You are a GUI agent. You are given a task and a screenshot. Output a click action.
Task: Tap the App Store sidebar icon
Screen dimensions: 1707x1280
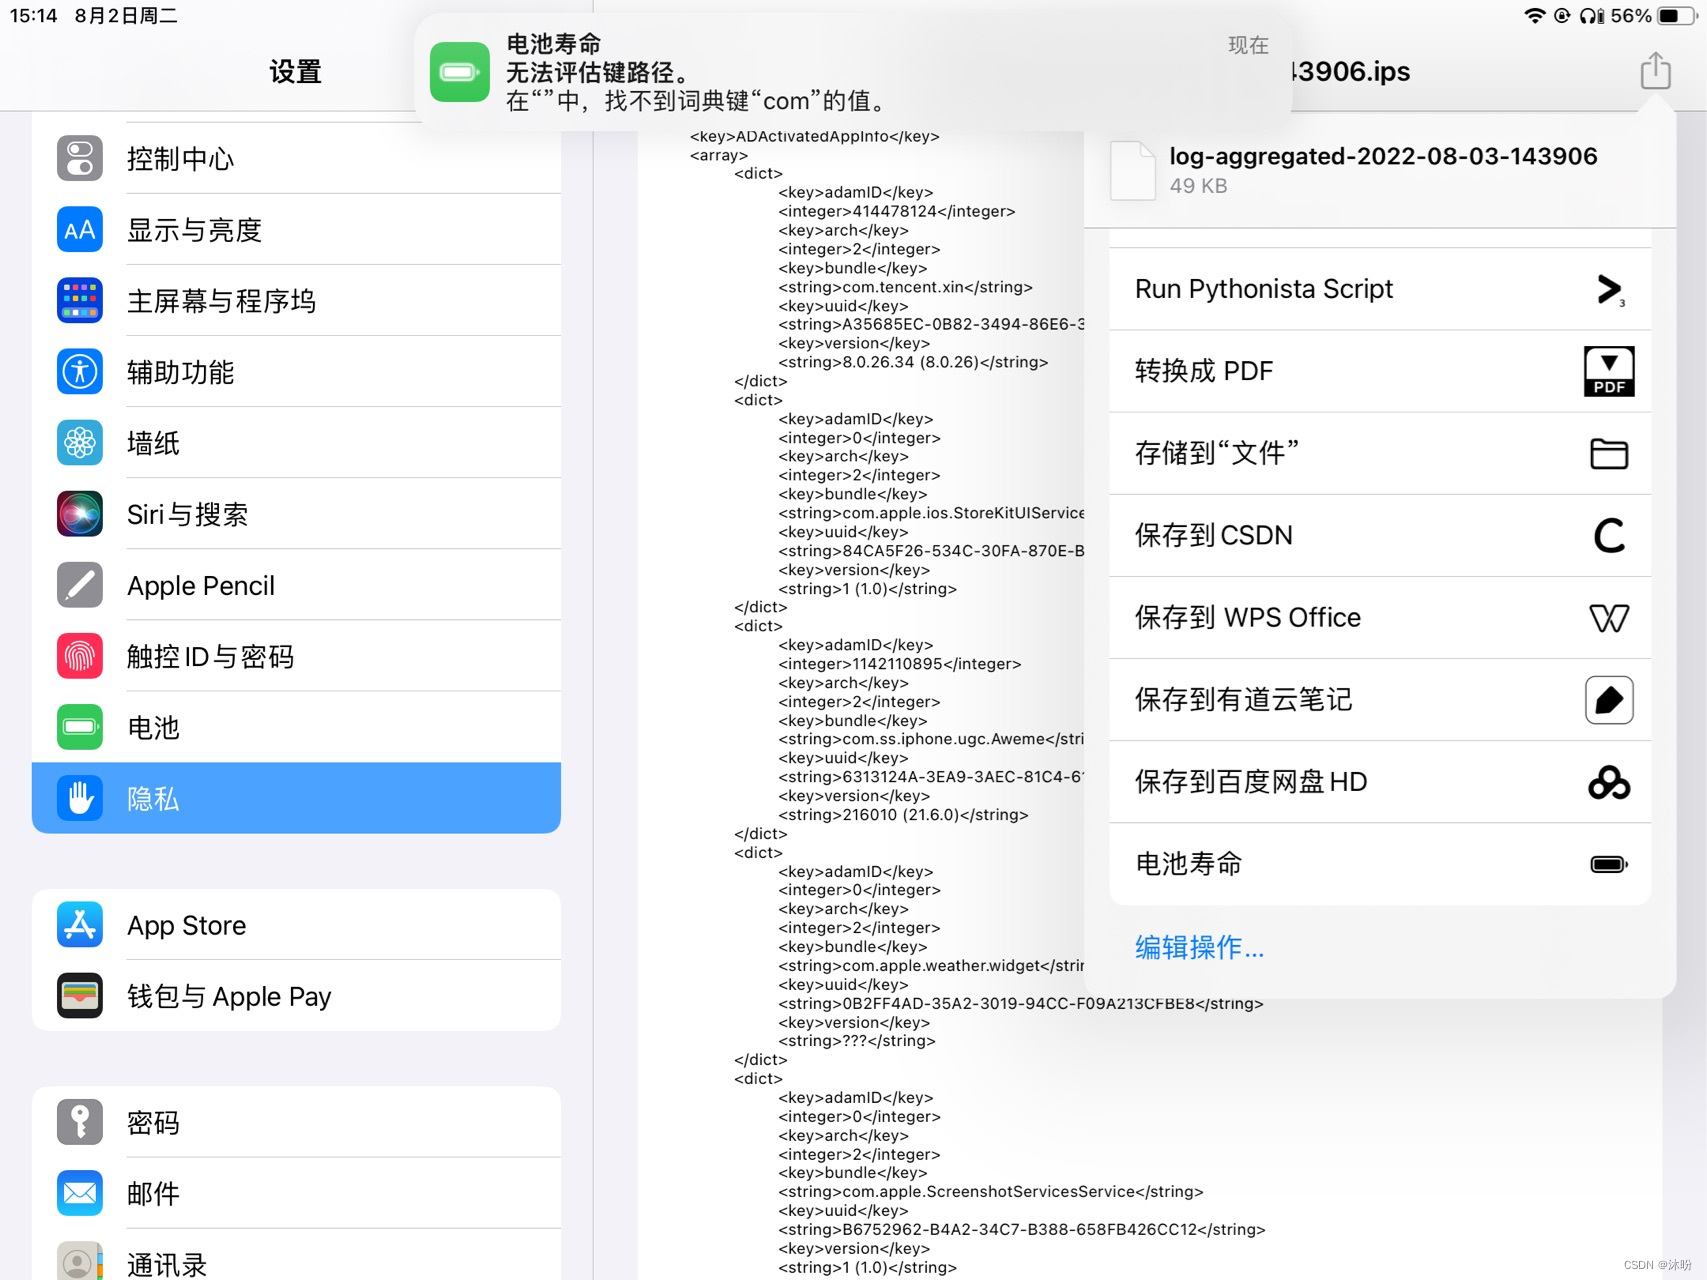[x=79, y=925]
